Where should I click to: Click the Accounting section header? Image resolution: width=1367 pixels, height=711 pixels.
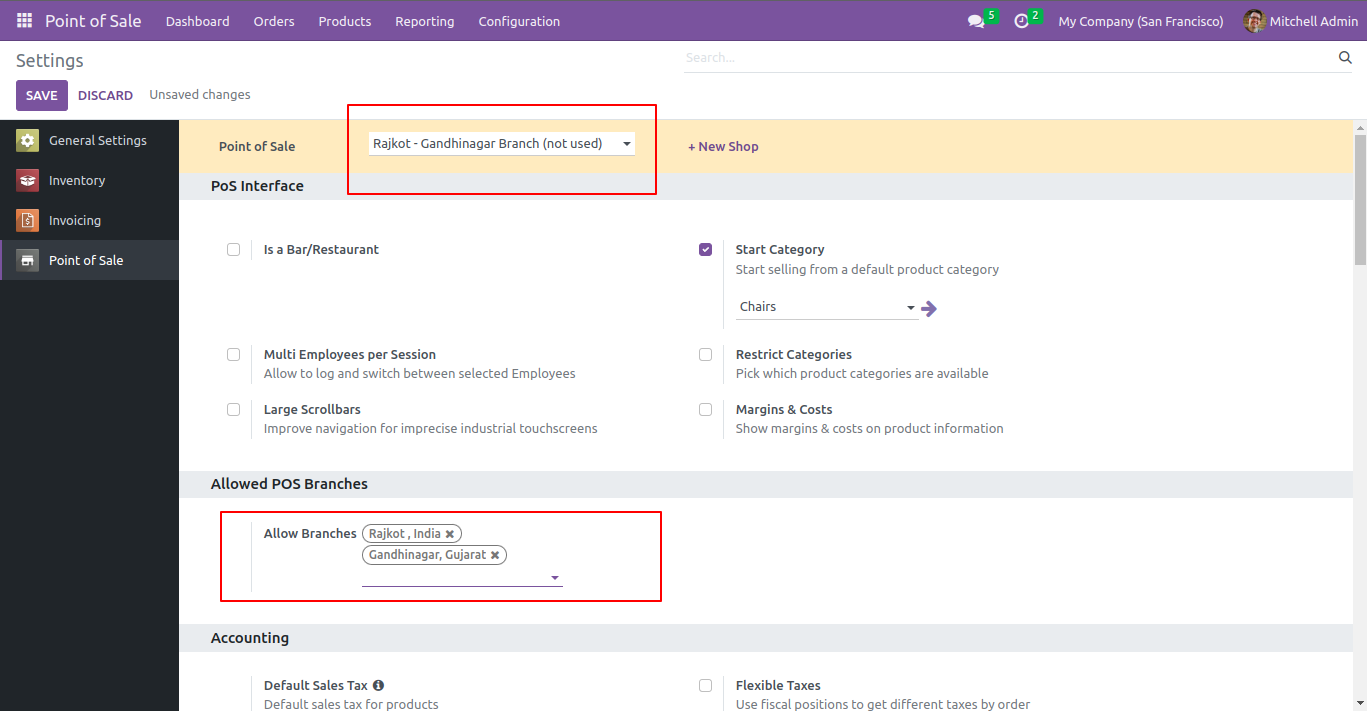(250, 638)
